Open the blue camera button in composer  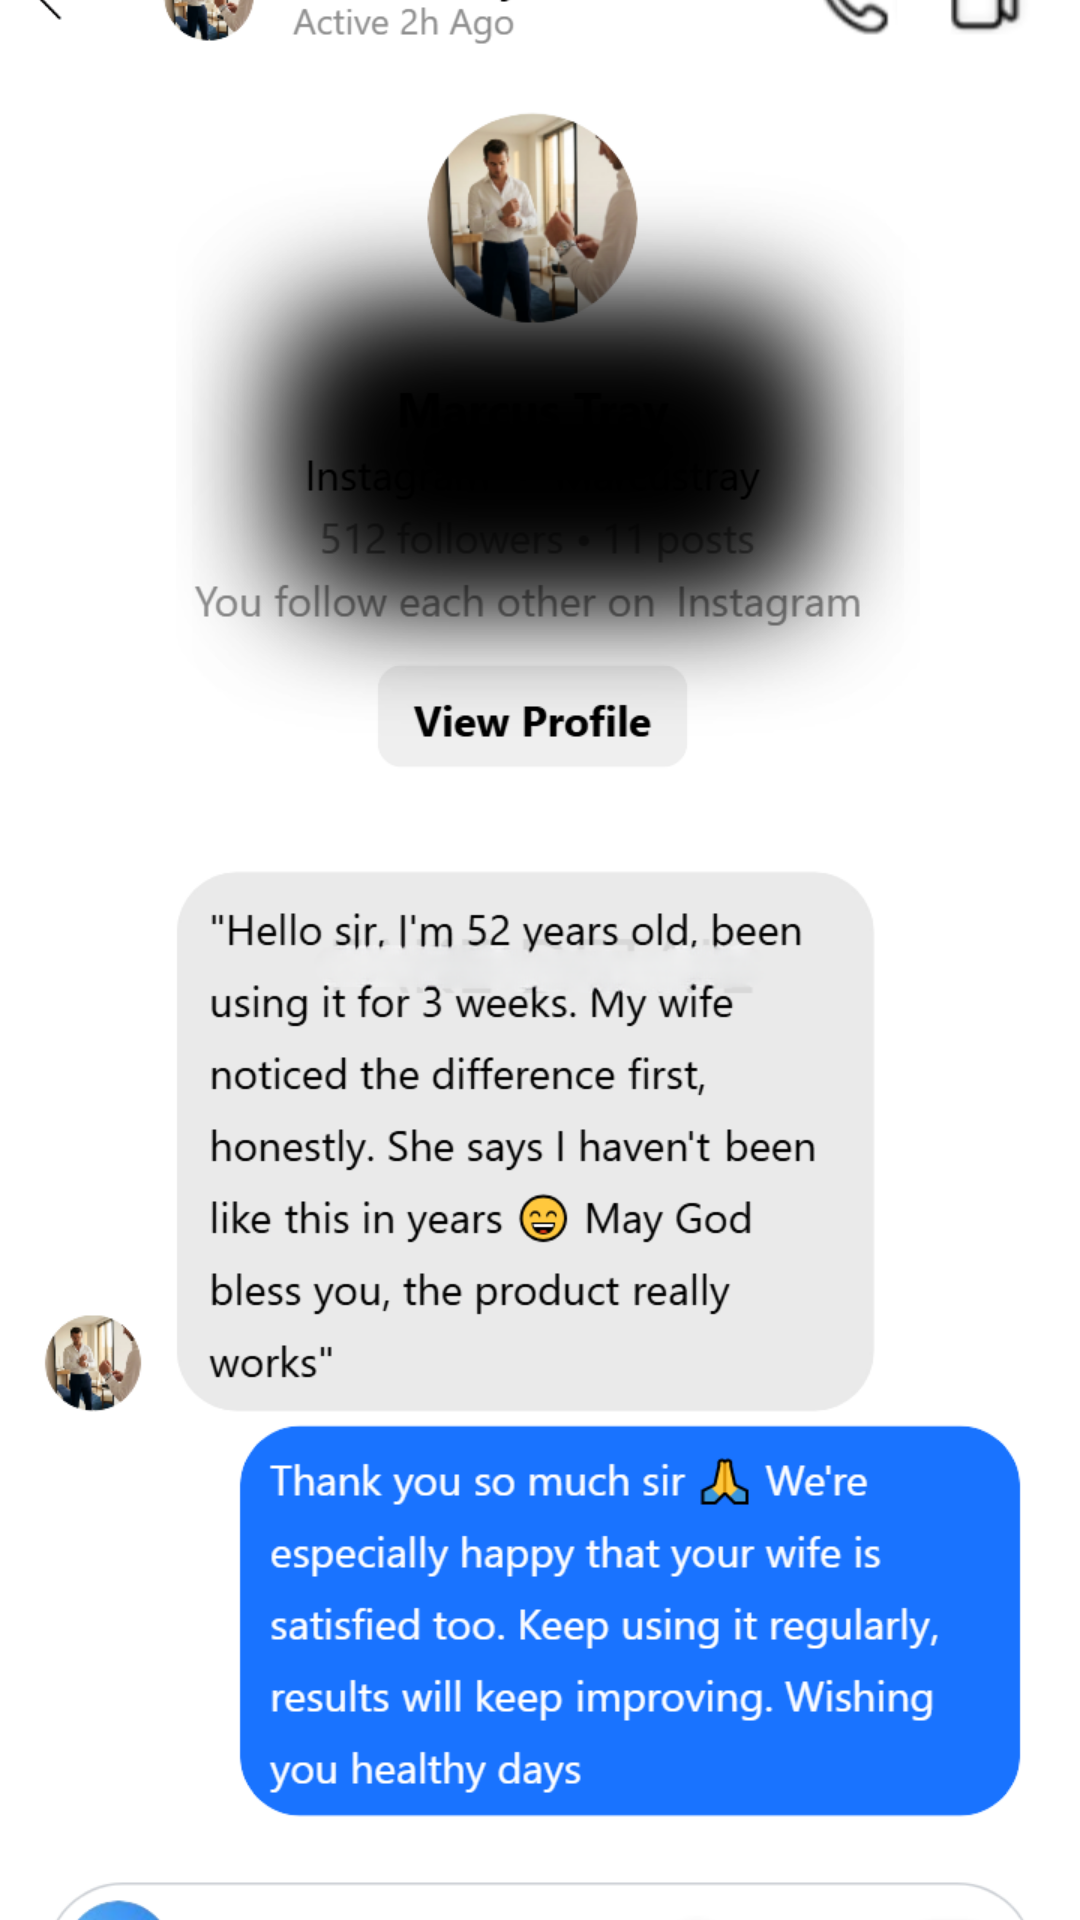pos(118,1908)
